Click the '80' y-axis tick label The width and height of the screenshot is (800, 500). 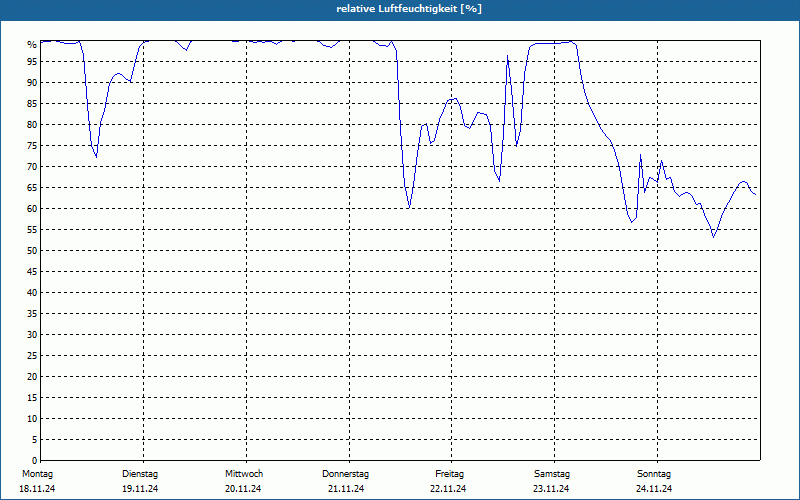tap(32, 124)
